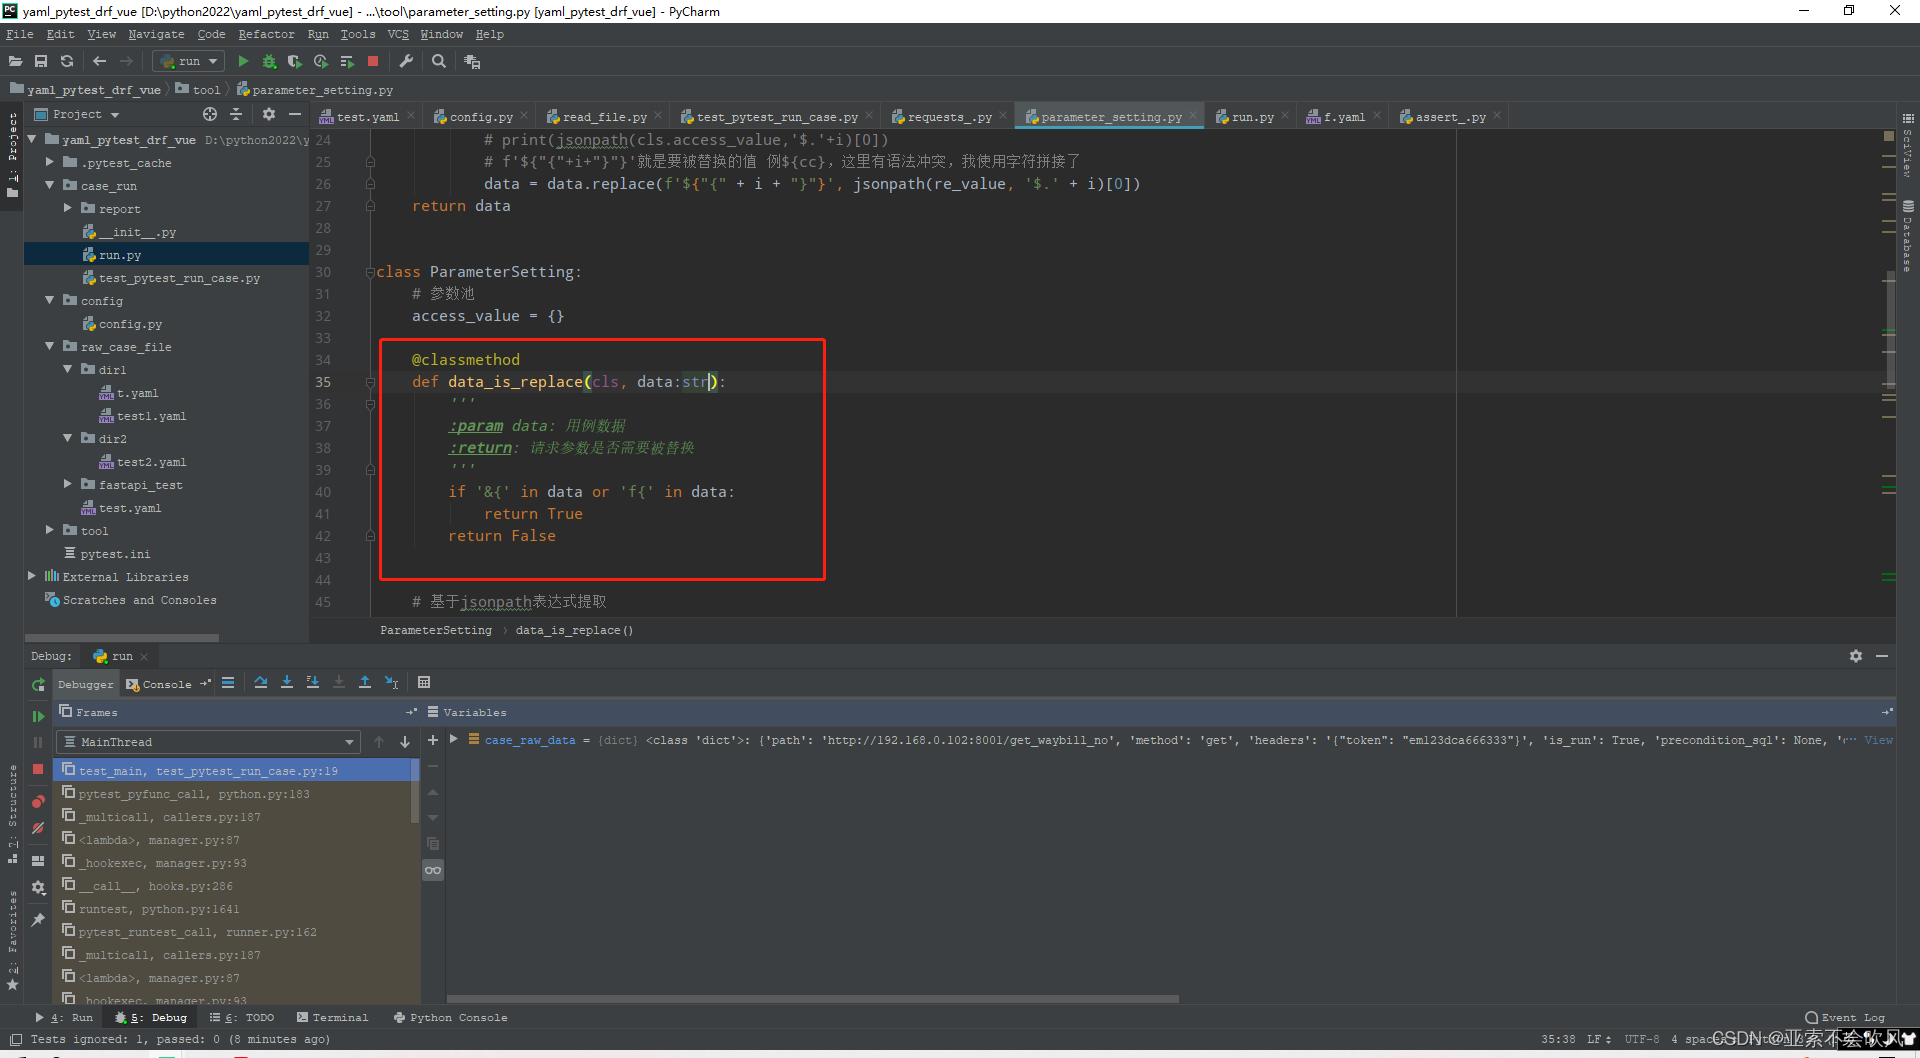Screen dimensions: 1920x1058
Task: Toggle SciView tool window stripe
Action: coord(1908,145)
